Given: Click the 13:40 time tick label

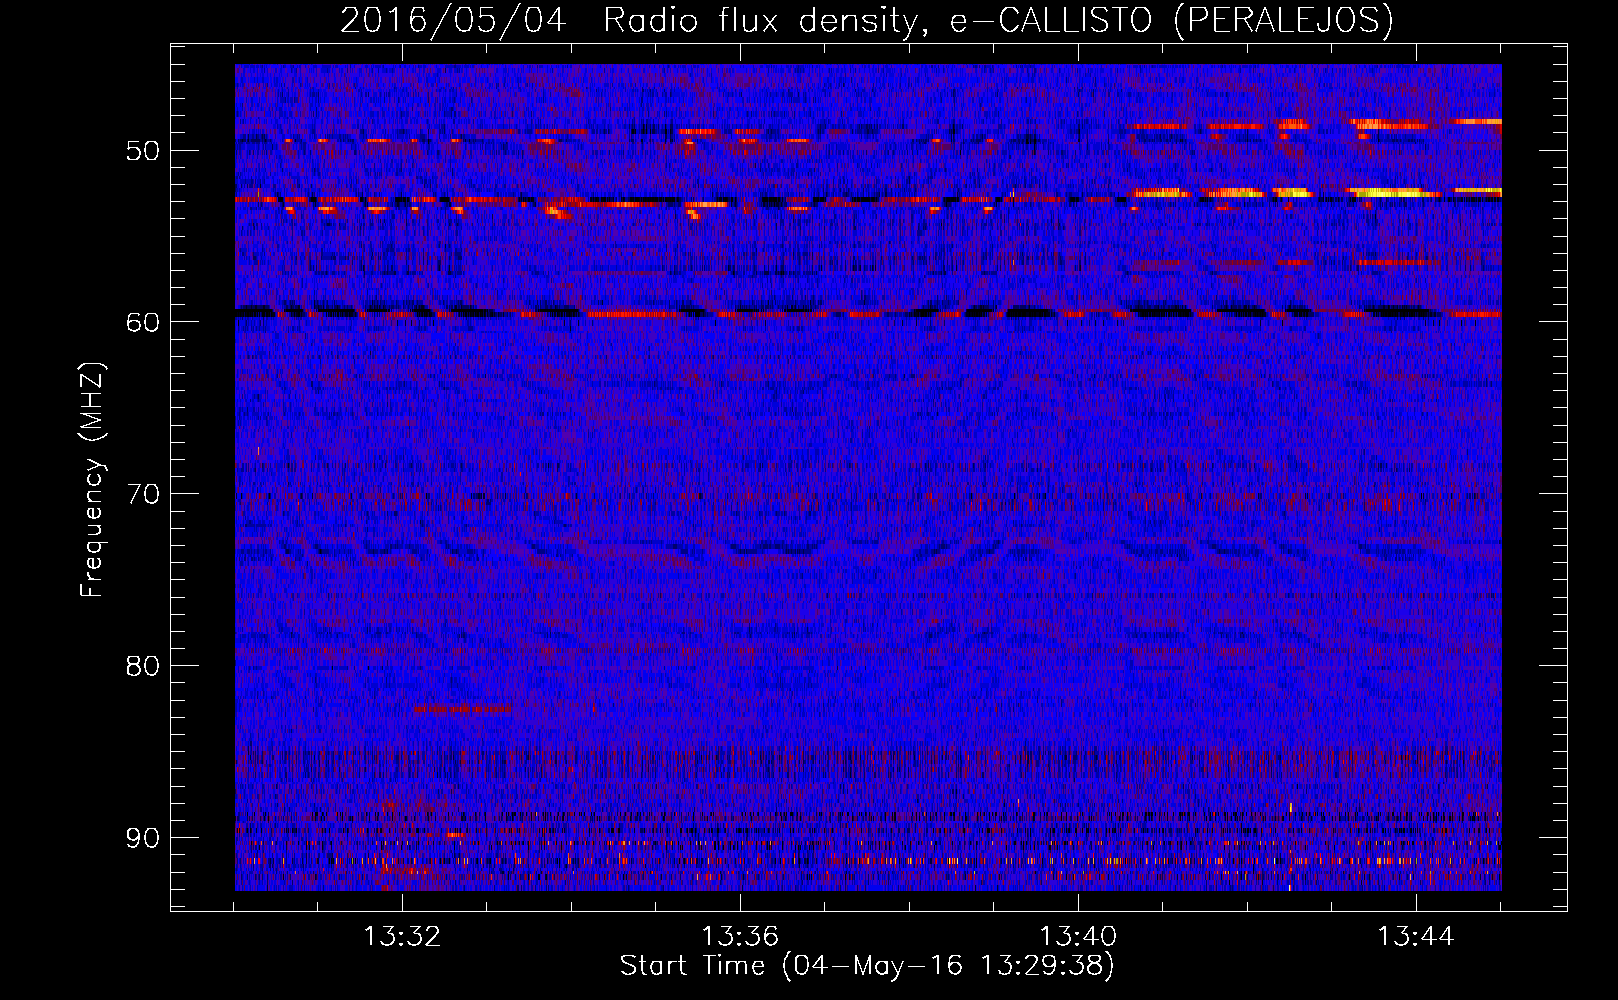Looking at the screenshot, I should 1078,937.
